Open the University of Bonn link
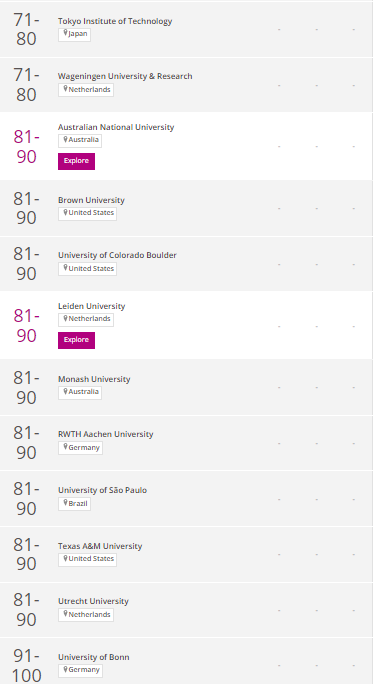This screenshot has height=684, width=374. pos(93,657)
